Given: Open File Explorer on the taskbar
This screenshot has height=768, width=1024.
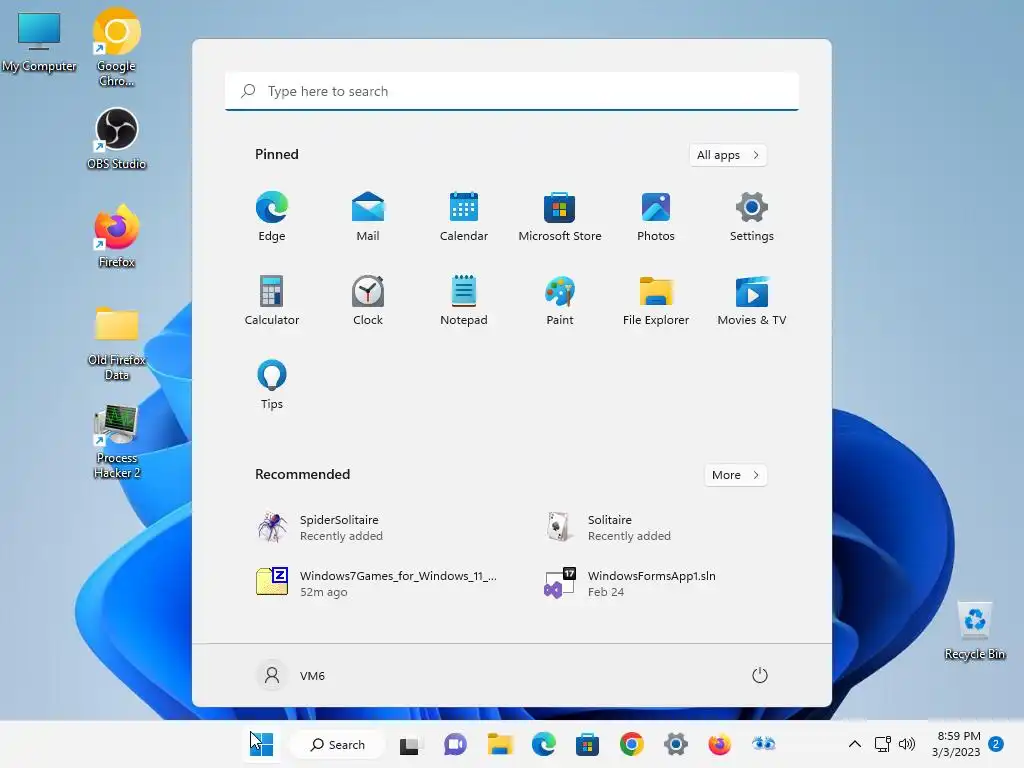Looking at the screenshot, I should coord(500,744).
